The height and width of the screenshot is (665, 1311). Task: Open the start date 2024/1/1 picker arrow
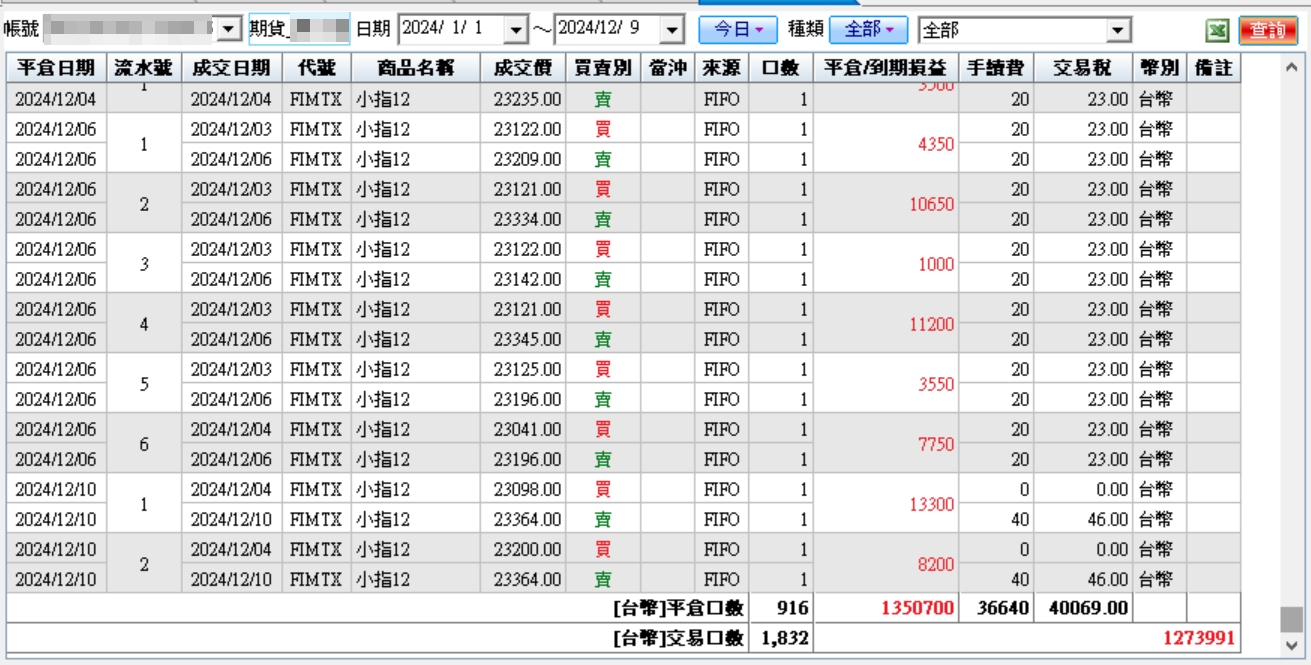point(515,30)
